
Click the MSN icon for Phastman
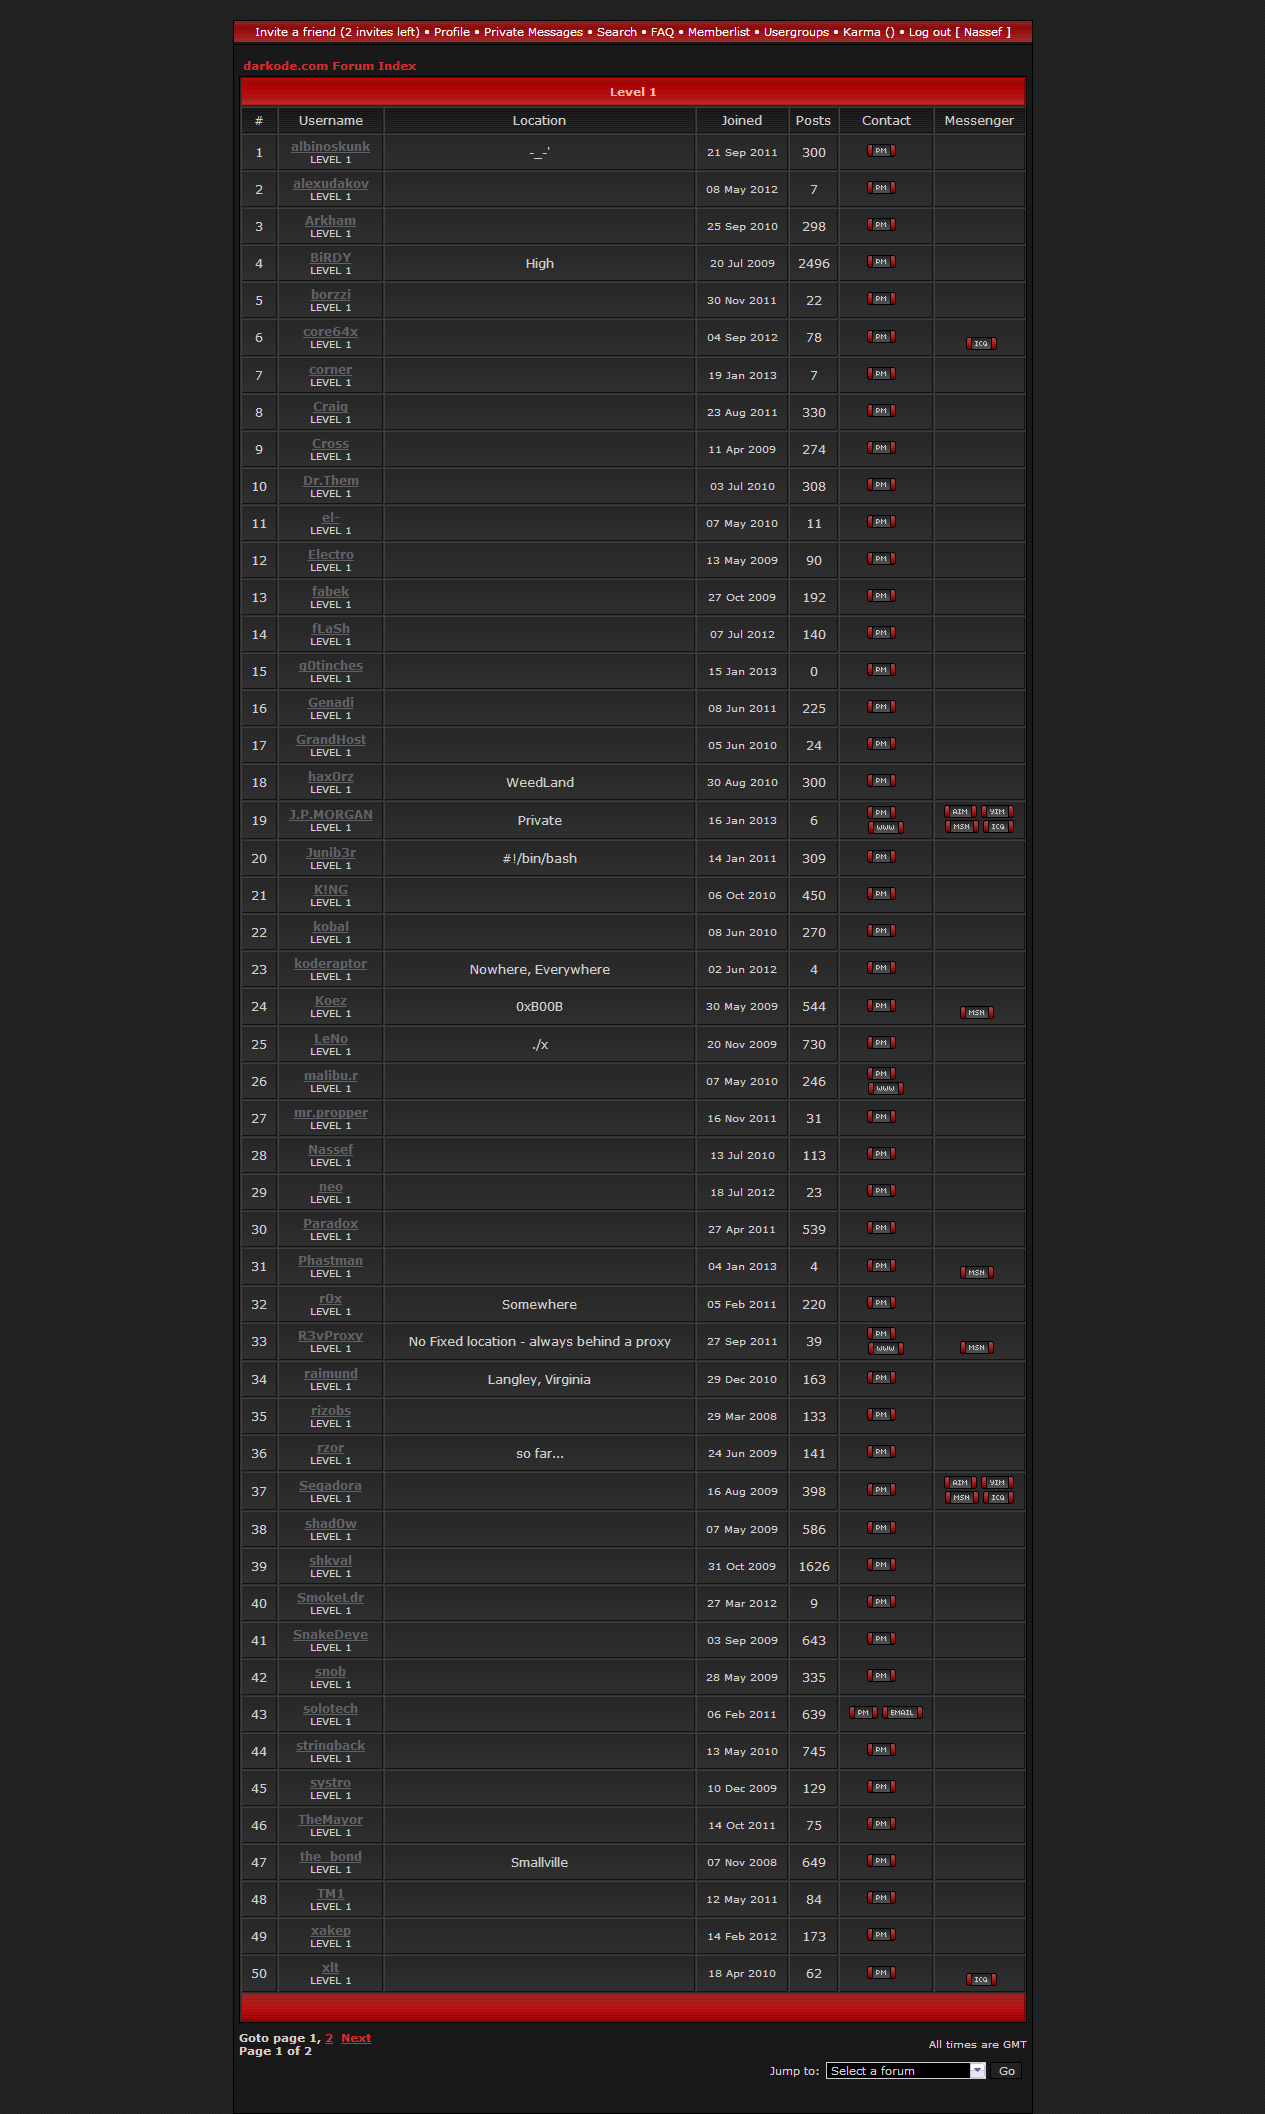pos(976,1273)
